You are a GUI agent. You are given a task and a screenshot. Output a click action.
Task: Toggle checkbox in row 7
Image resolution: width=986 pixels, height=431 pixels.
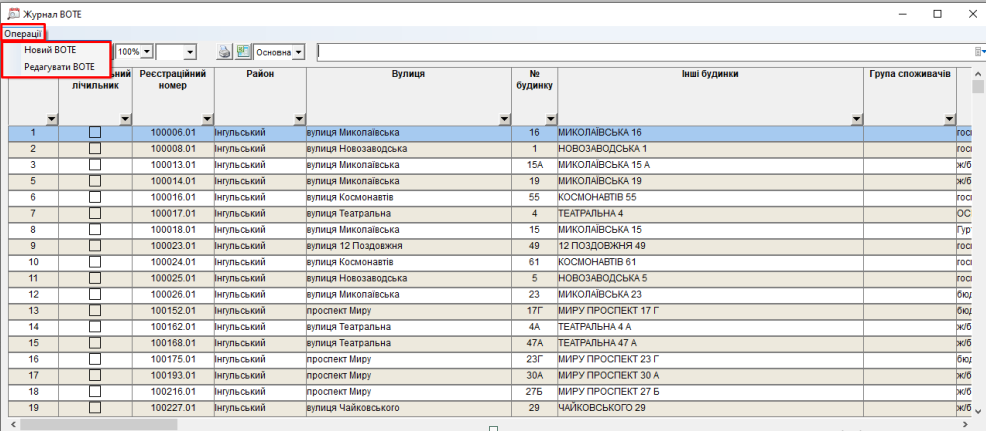click(95, 213)
